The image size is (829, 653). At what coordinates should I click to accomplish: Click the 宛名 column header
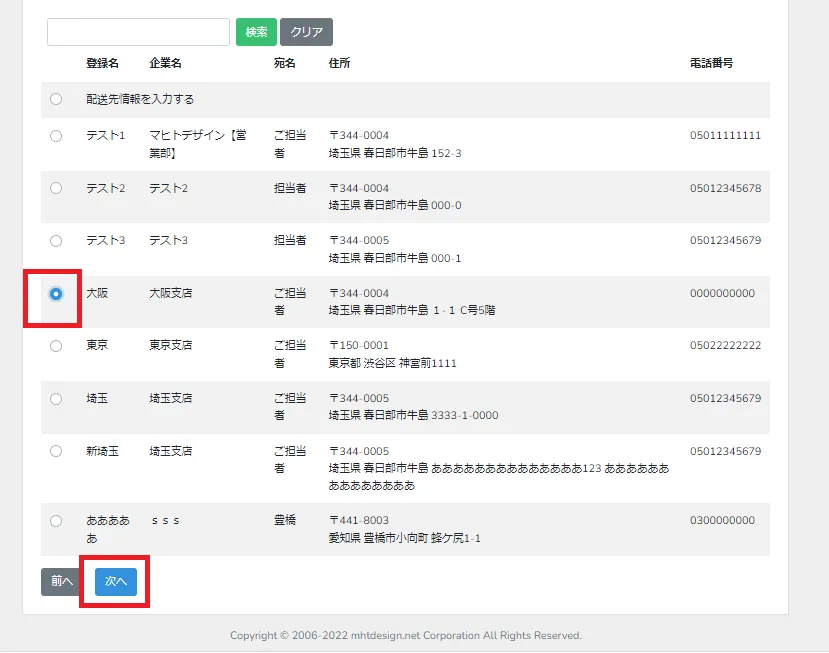click(284, 62)
